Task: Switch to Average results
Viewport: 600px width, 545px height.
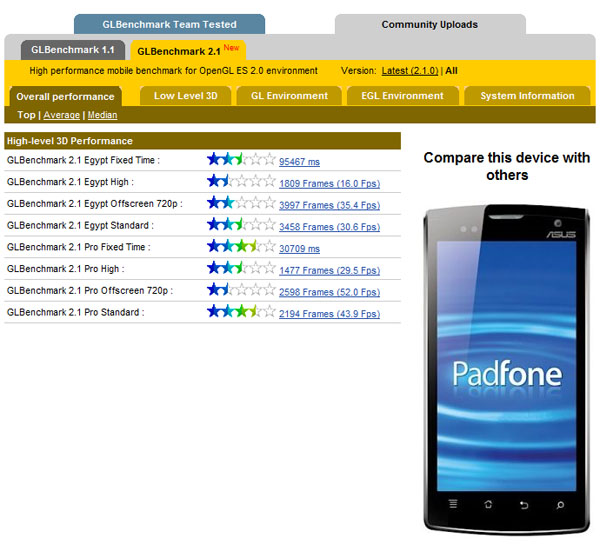Action: 62,115
